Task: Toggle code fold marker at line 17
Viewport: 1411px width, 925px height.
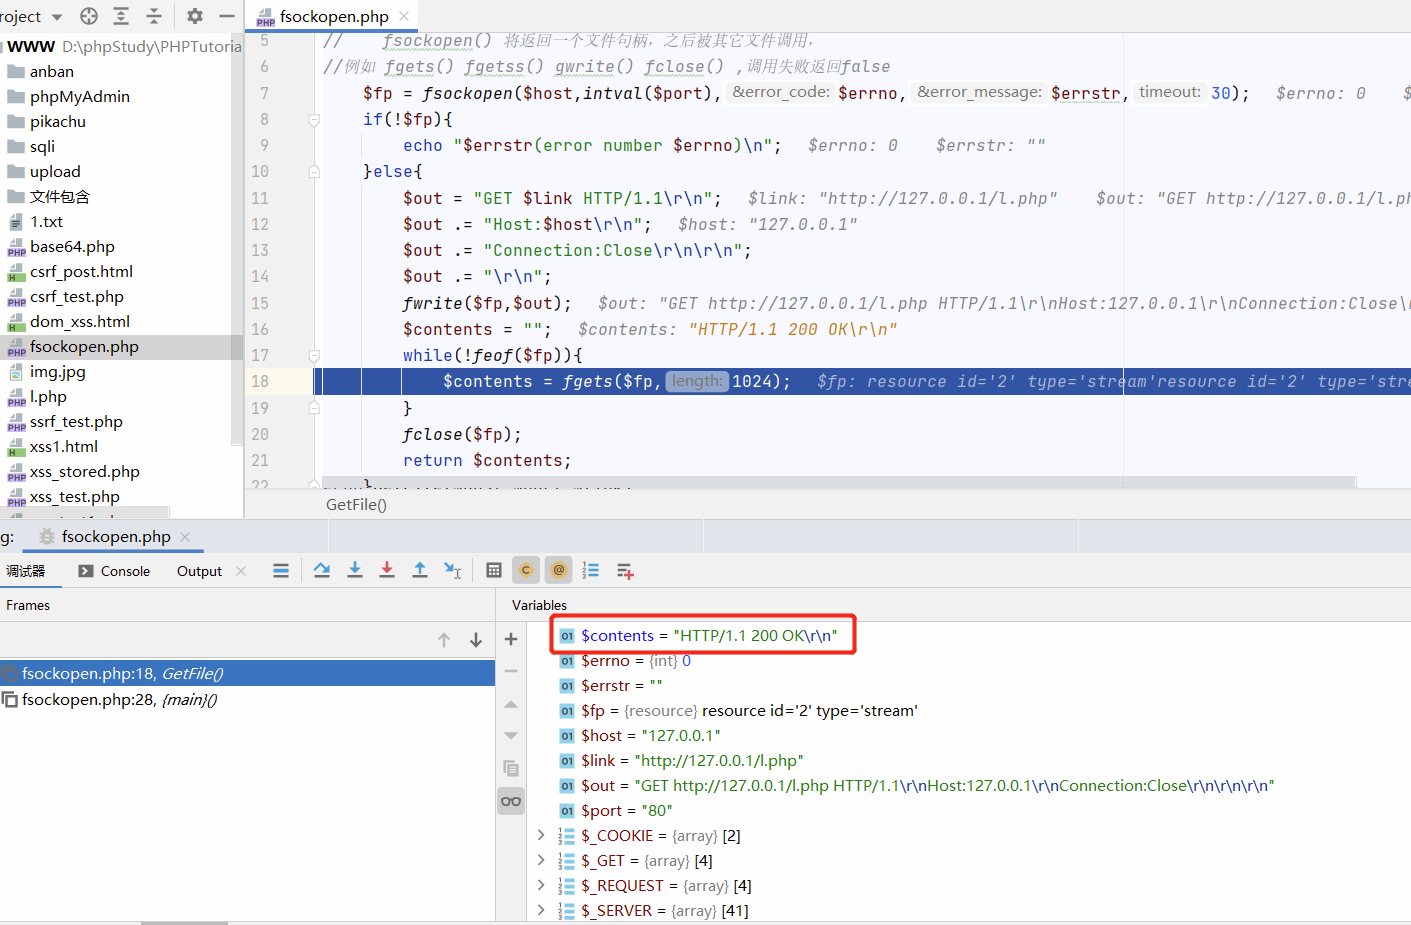Action: click(314, 356)
